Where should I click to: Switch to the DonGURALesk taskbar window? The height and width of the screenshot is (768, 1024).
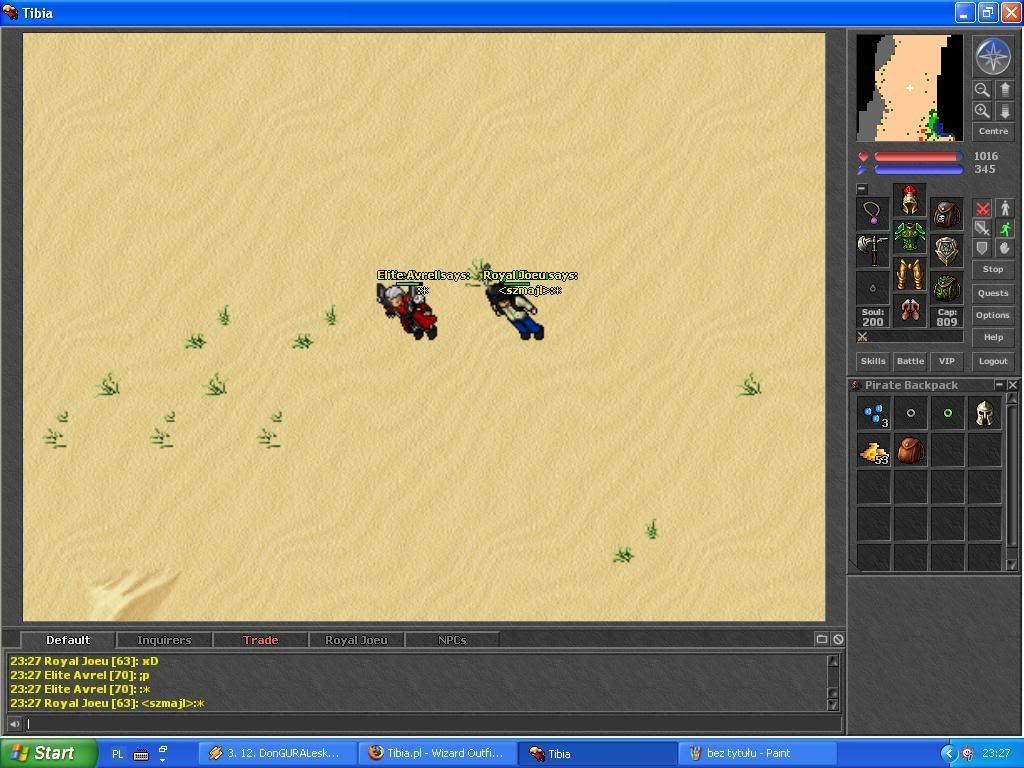point(277,754)
